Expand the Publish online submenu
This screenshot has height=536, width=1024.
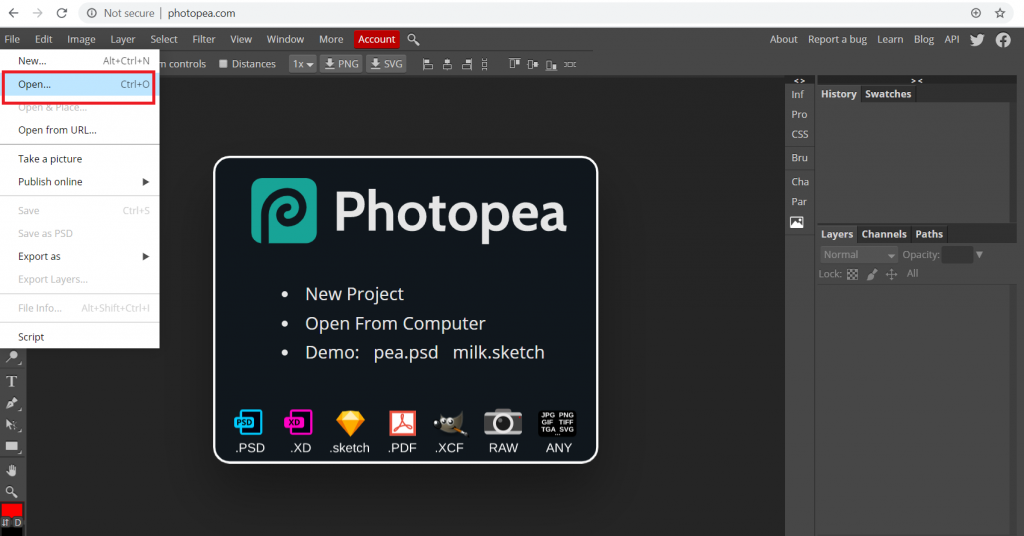(x=80, y=181)
